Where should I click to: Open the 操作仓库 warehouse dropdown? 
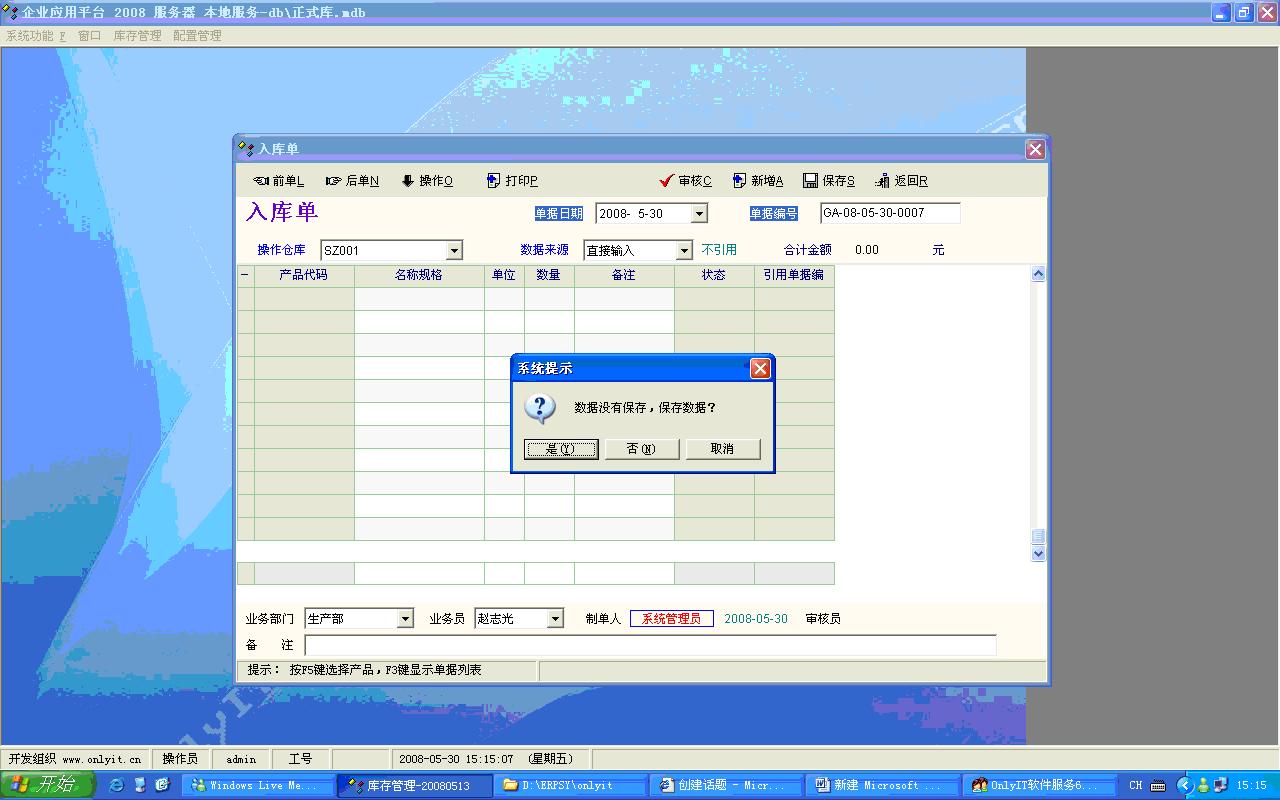(454, 251)
